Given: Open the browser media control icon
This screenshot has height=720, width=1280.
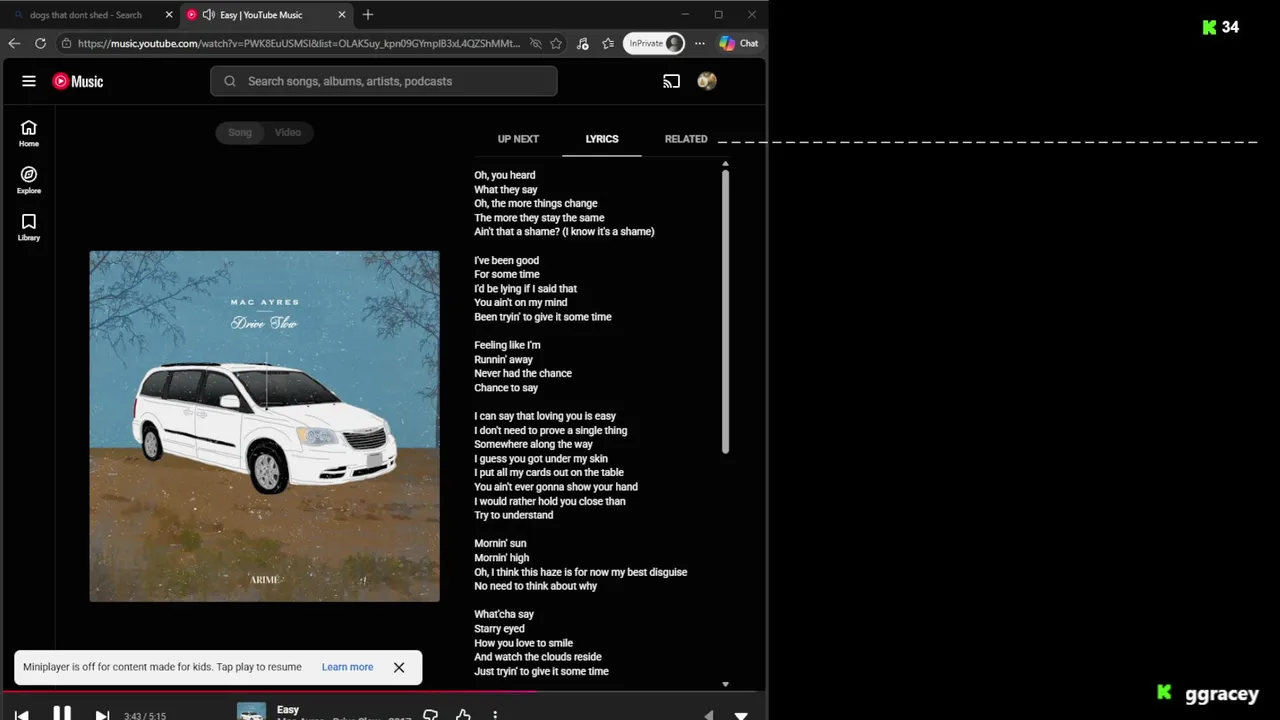Looking at the screenshot, I should 583,43.
